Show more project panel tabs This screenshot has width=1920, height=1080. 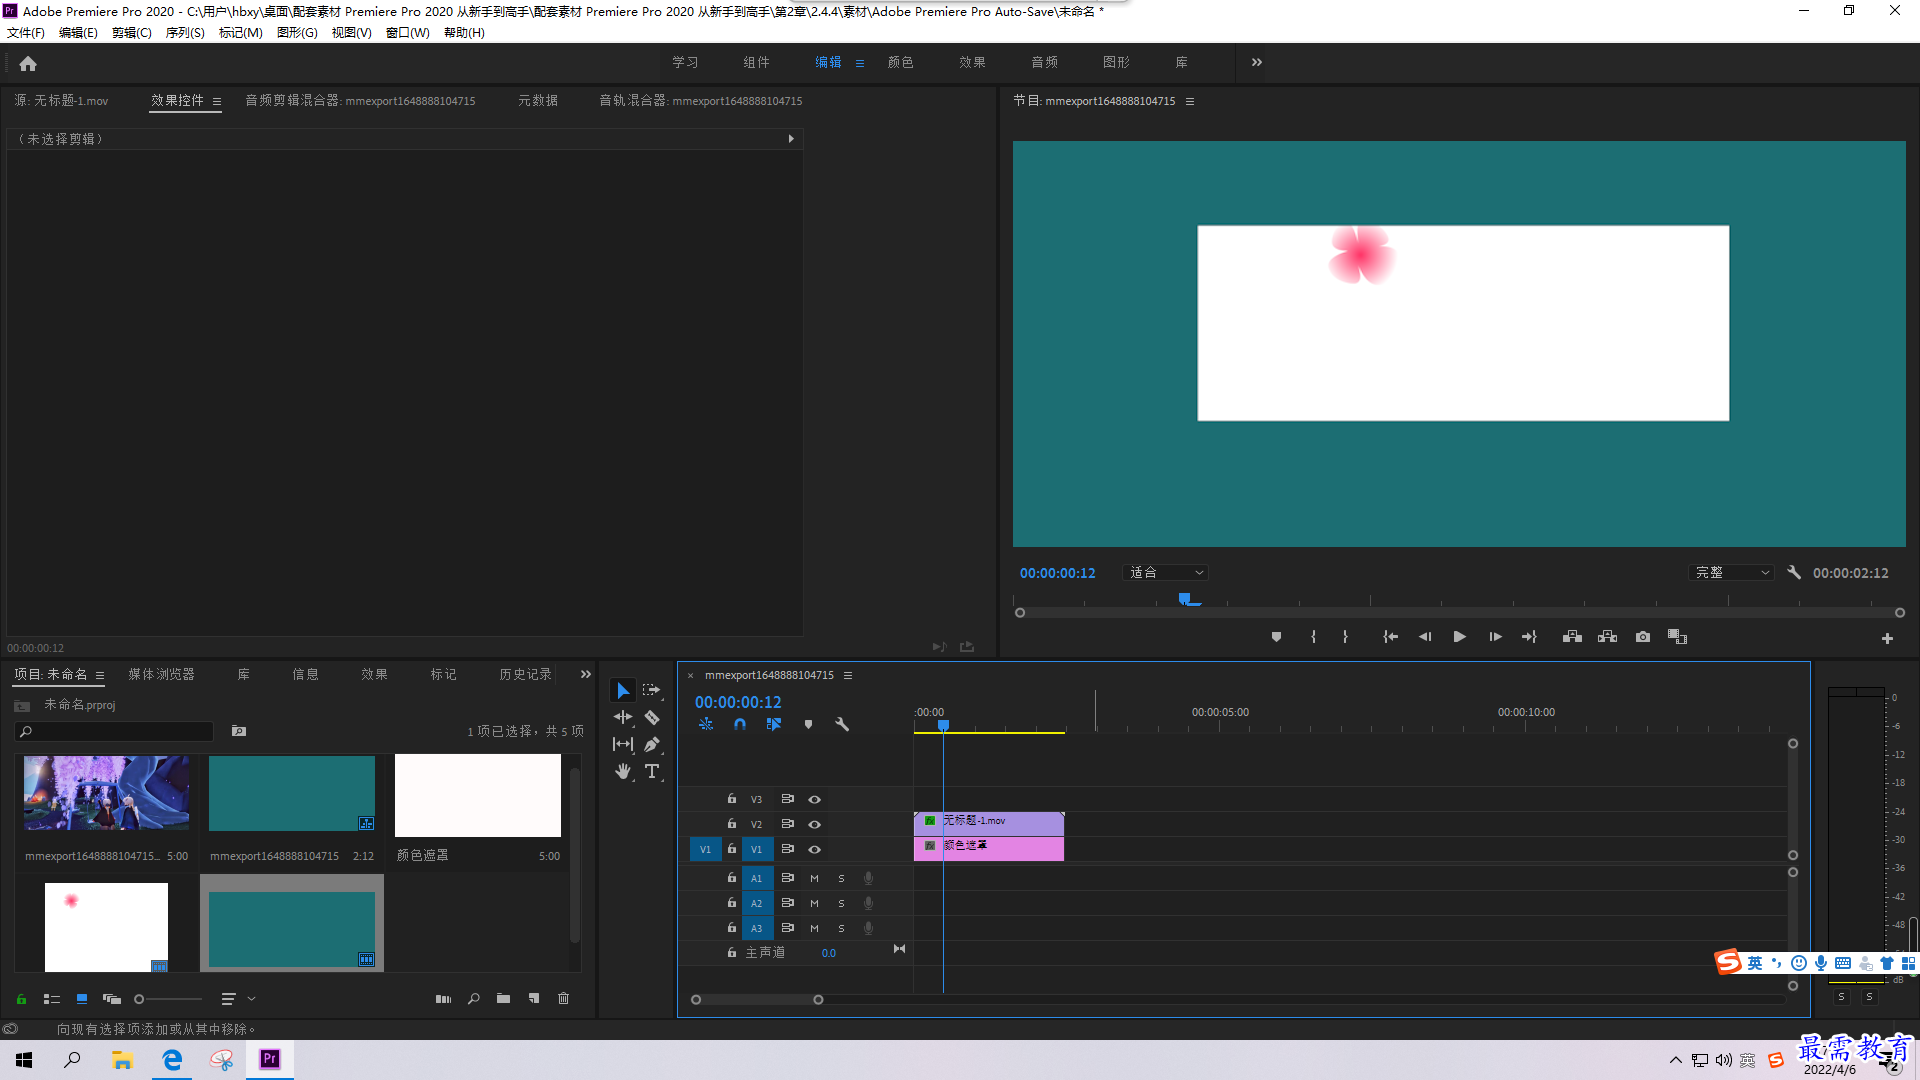[x=585, y=674]
